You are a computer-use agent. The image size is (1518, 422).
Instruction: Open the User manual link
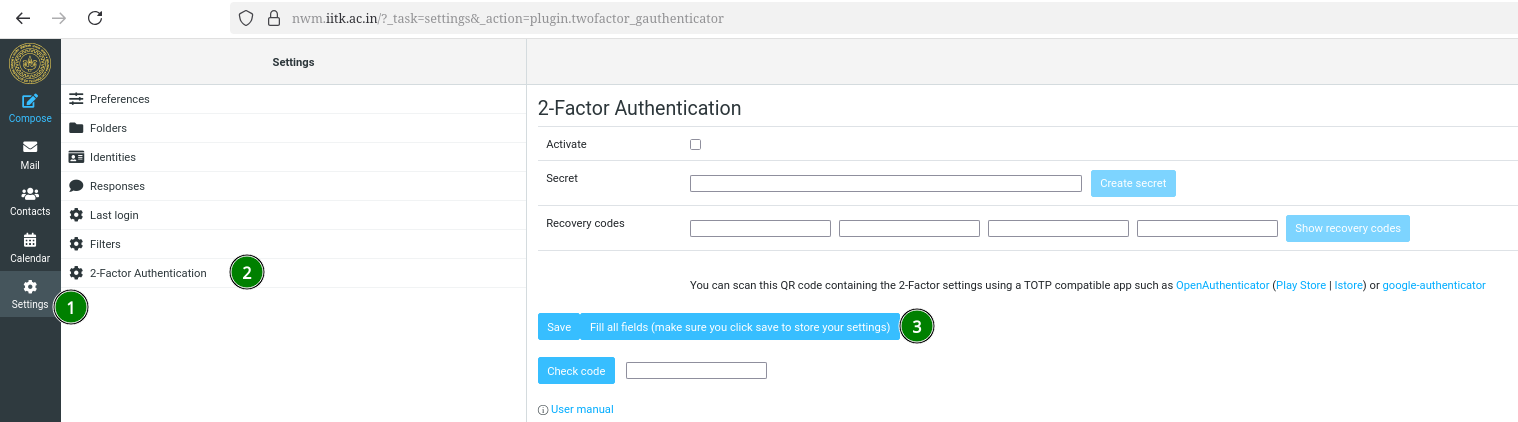click(582, 409)
